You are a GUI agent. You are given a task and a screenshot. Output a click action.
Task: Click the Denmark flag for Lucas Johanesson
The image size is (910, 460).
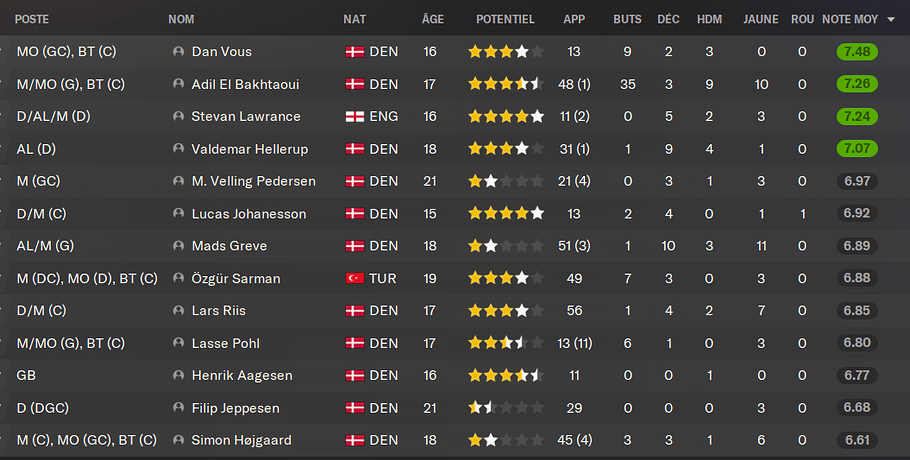point(354,214)
